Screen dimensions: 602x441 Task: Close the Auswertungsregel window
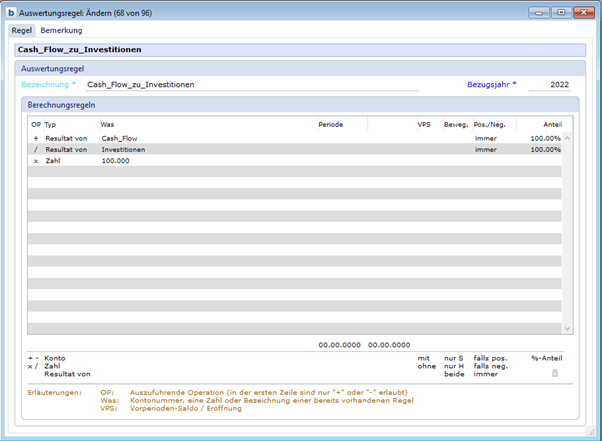click(x=583, y=12)
